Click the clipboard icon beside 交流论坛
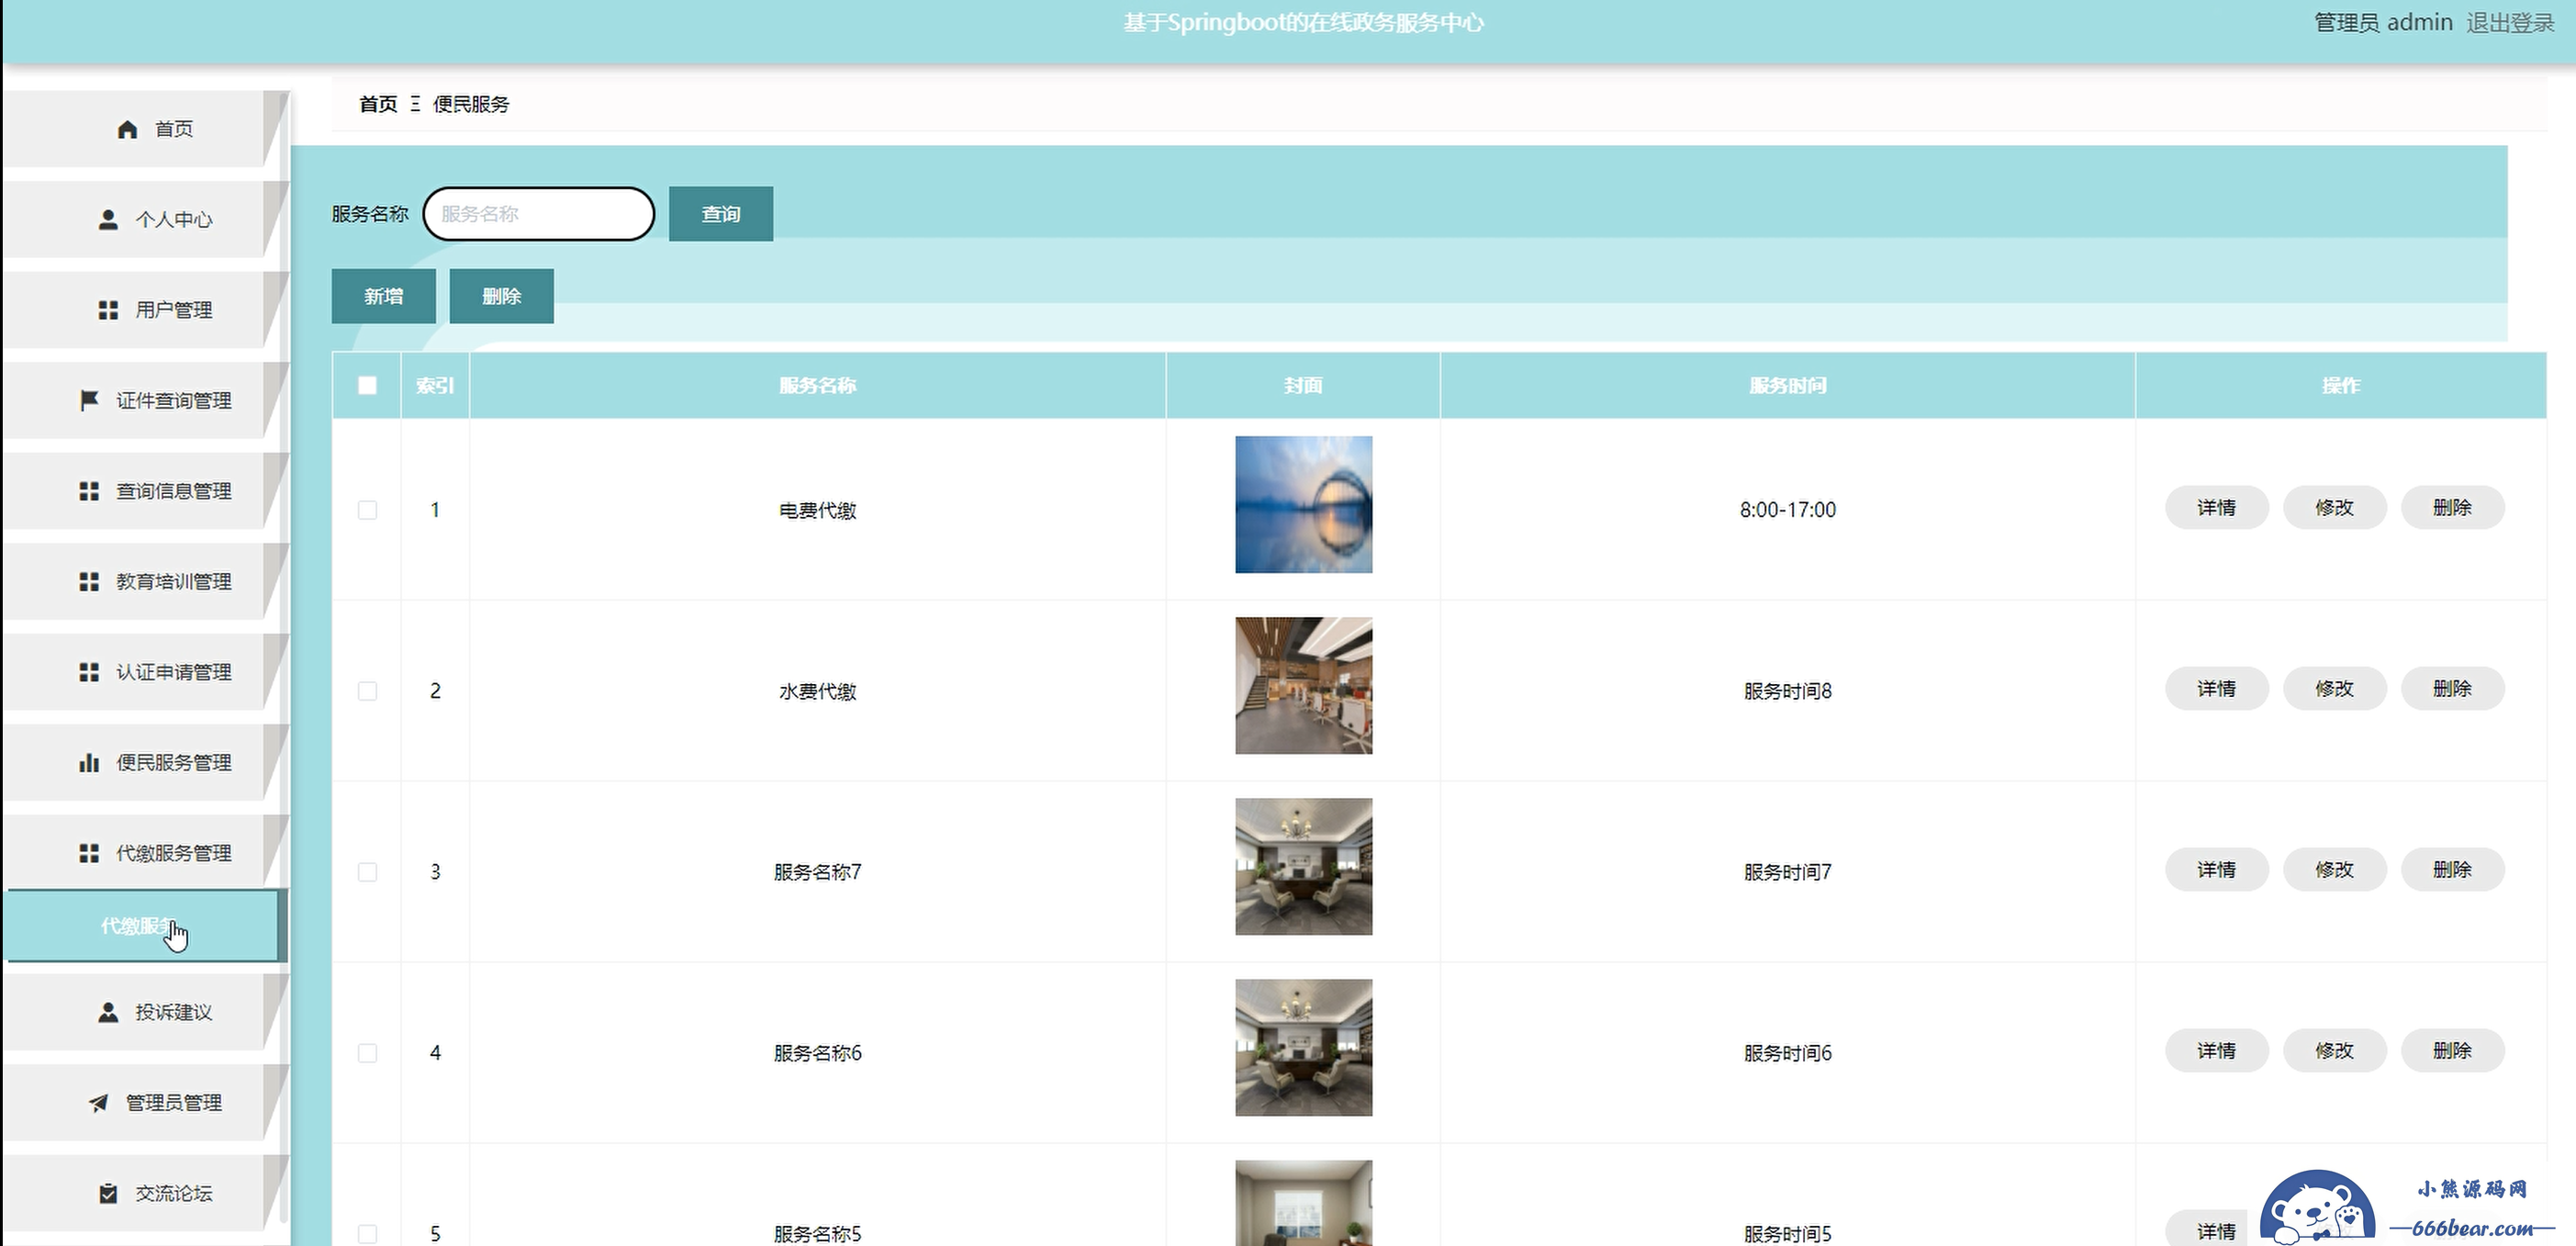This screenshot has width=2576, height=1246. (x=108, y=1194)
